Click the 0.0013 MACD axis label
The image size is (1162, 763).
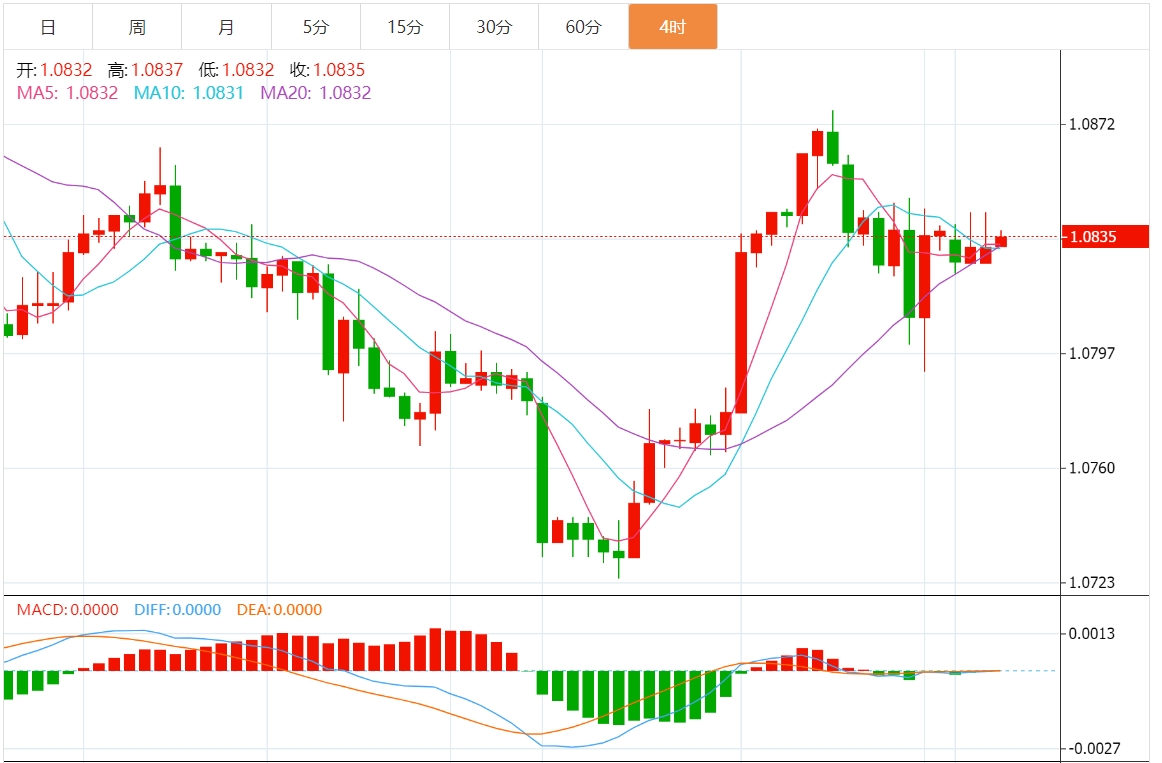(1092, 634)
